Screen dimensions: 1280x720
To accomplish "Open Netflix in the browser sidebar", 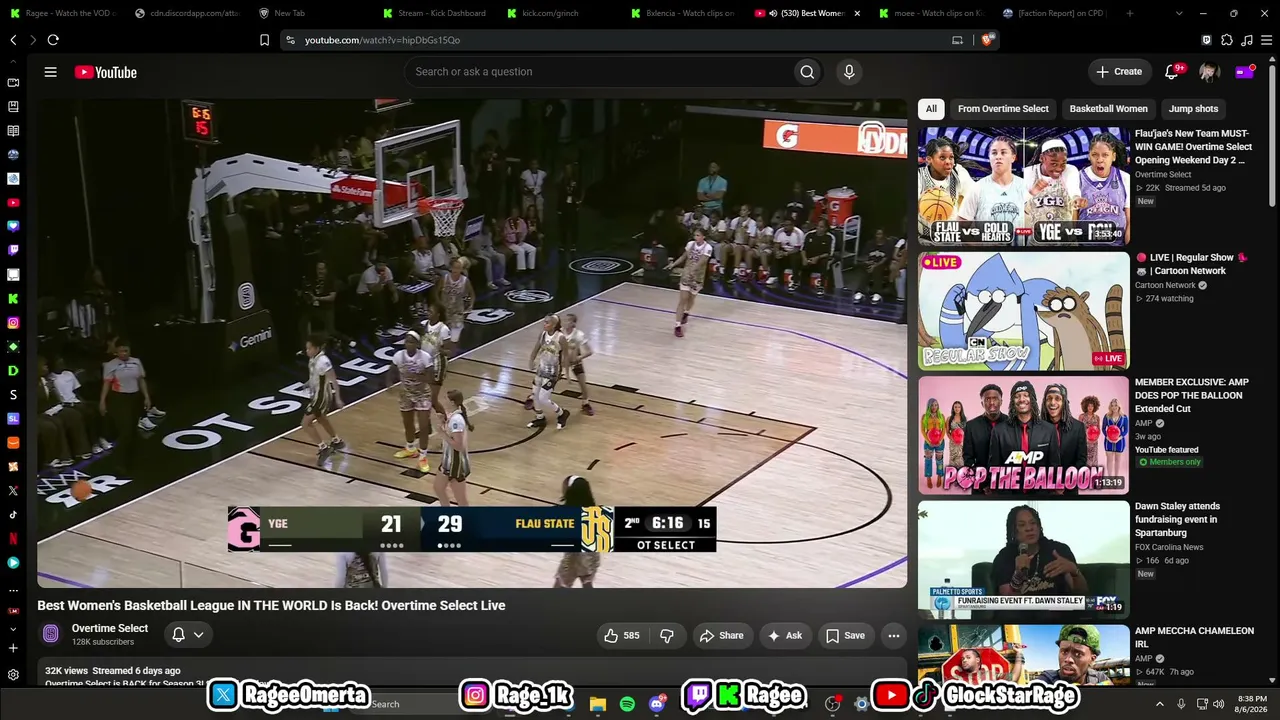I will [13, 539].
